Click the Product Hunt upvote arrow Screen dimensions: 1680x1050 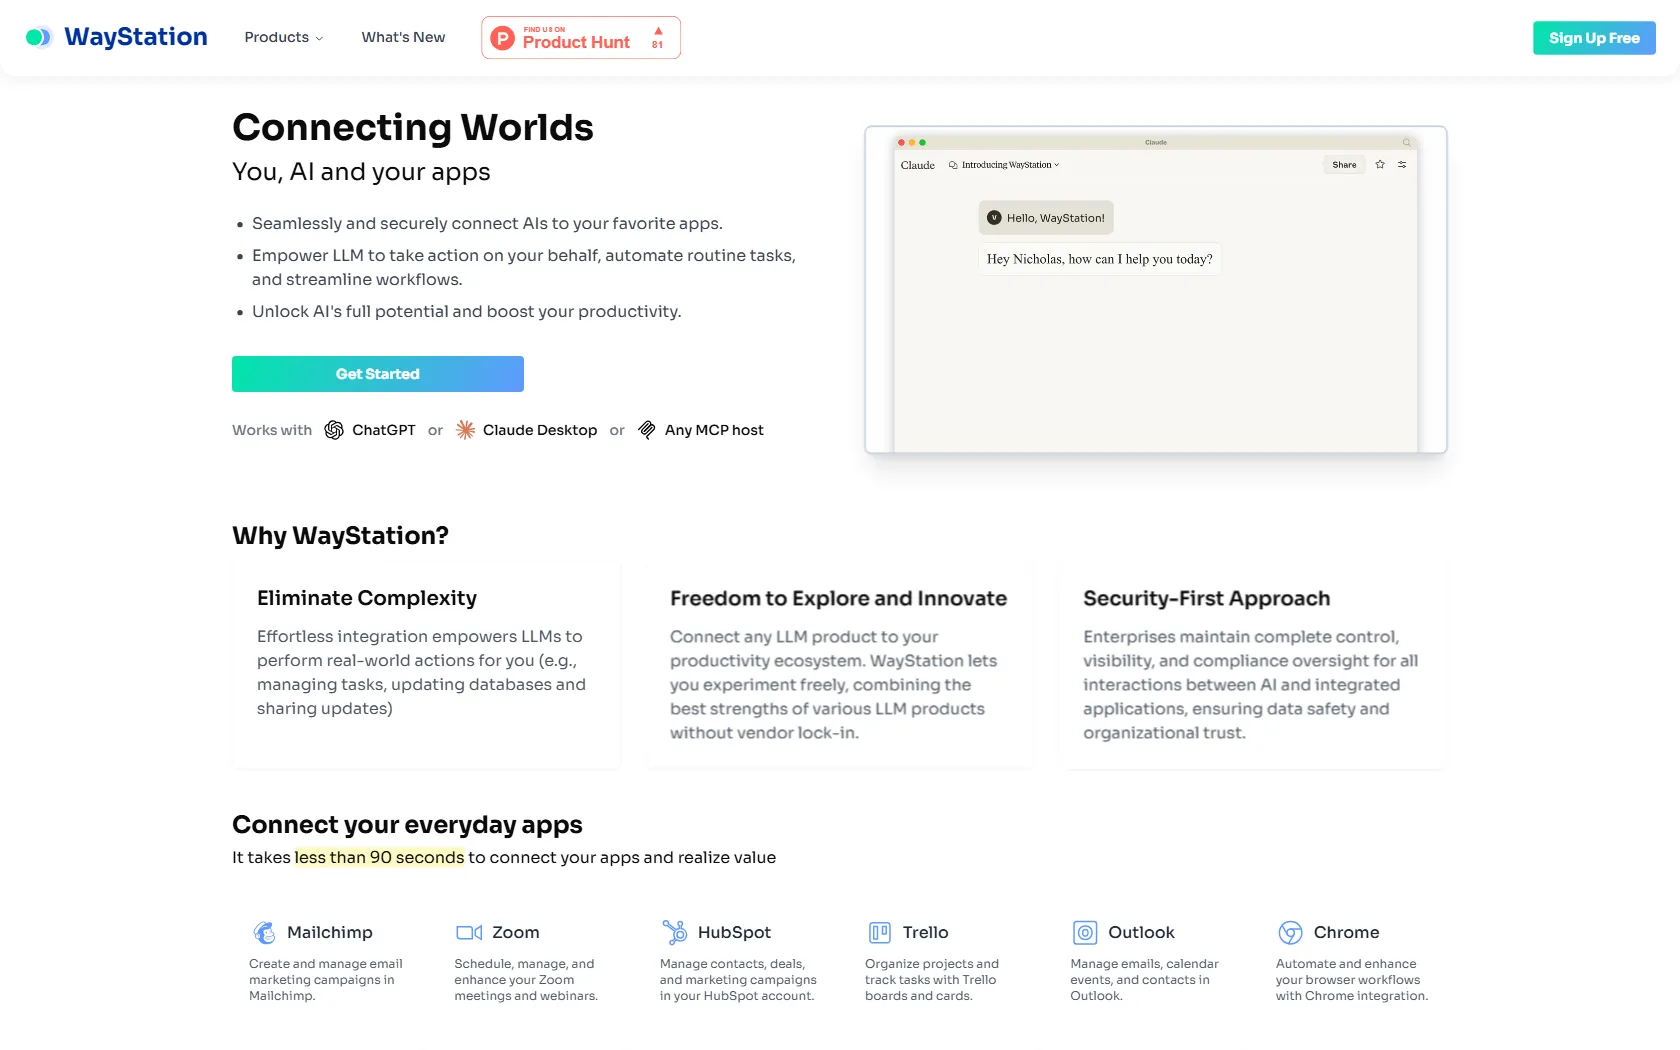(x=658, y=31)
